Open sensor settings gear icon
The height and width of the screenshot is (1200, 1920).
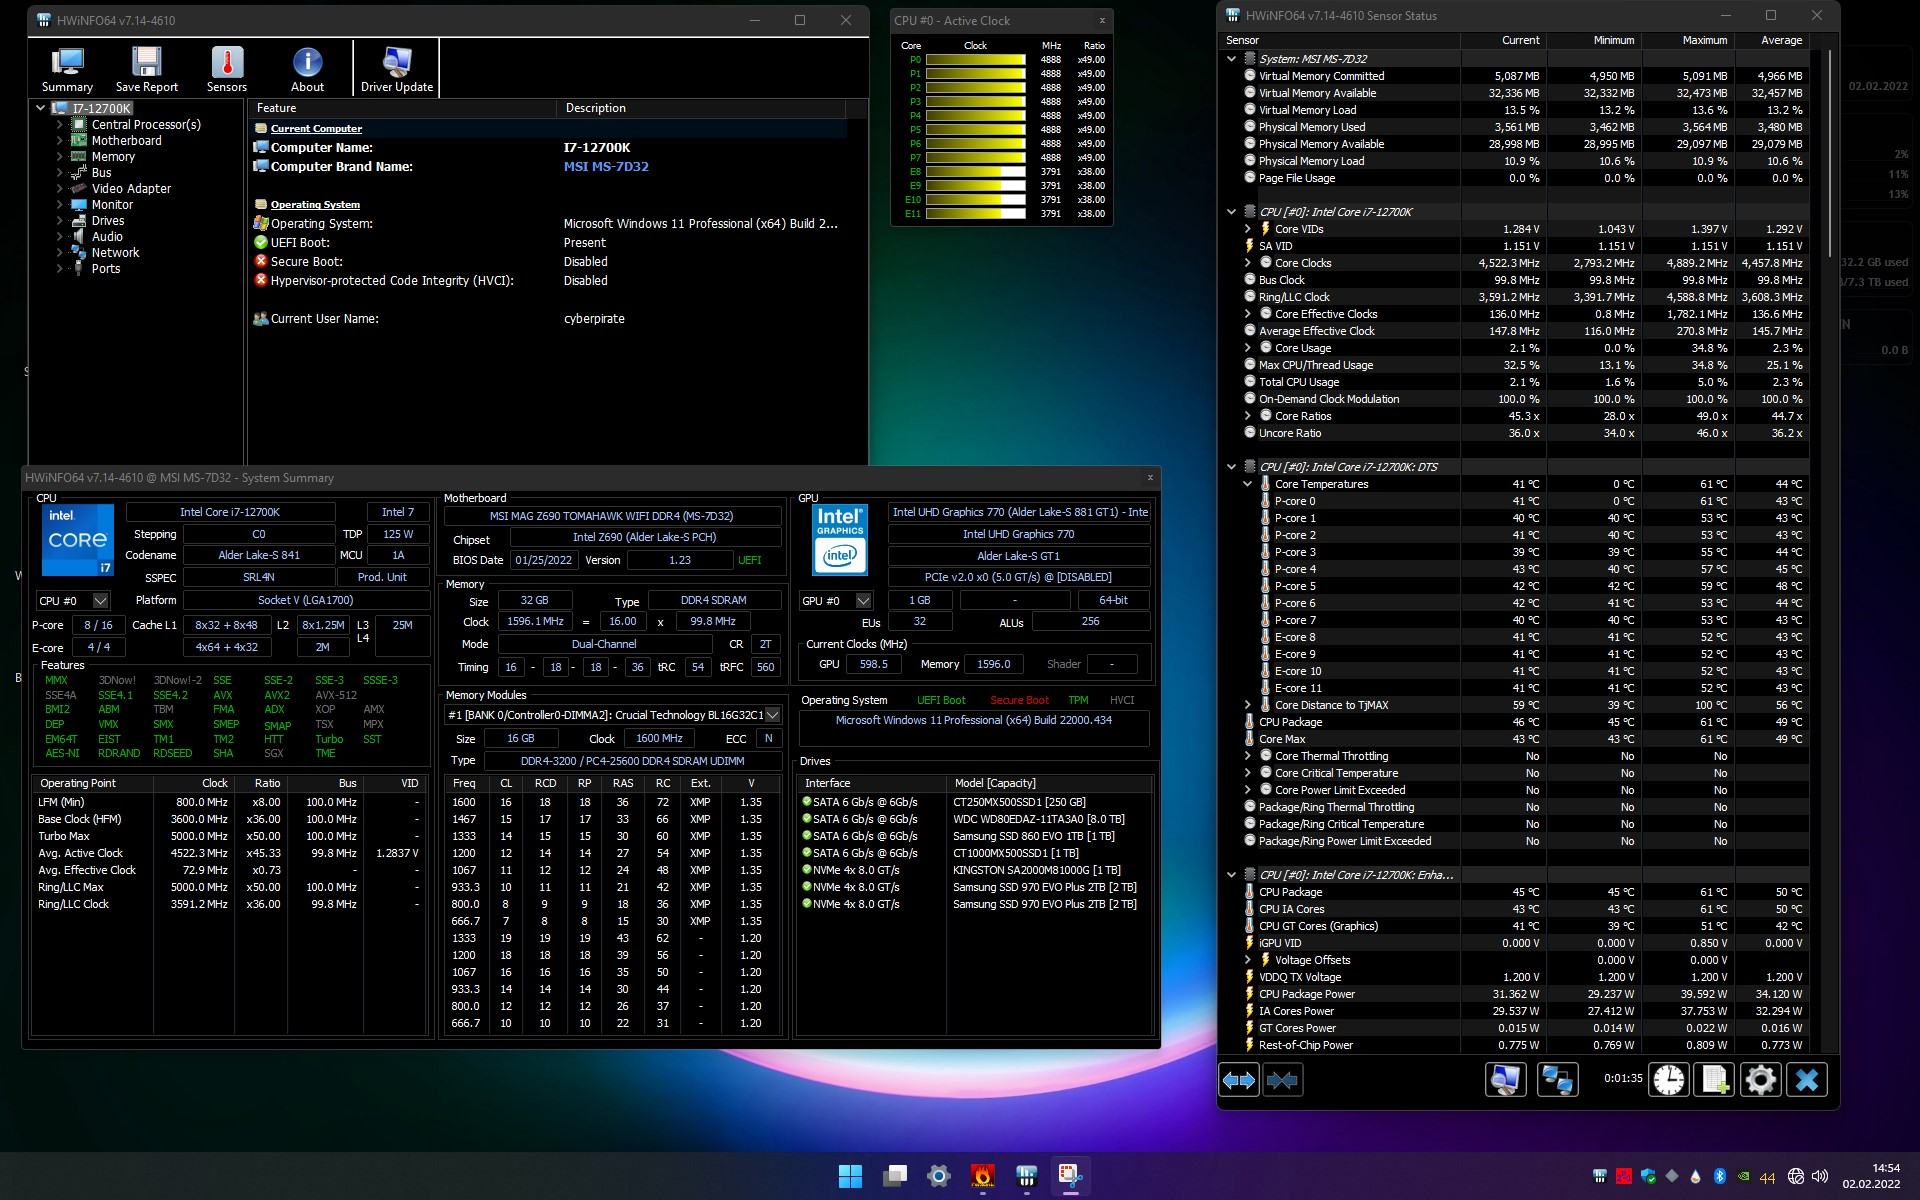tap(1760, 1080)
